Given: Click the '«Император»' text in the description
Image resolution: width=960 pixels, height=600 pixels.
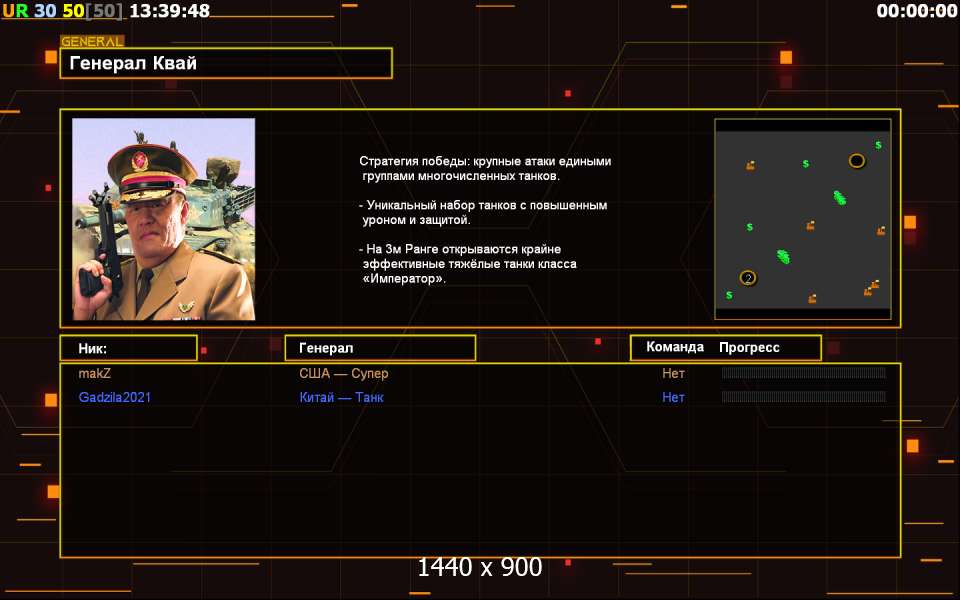Looking at the screenshot, I should coord(404,279).
